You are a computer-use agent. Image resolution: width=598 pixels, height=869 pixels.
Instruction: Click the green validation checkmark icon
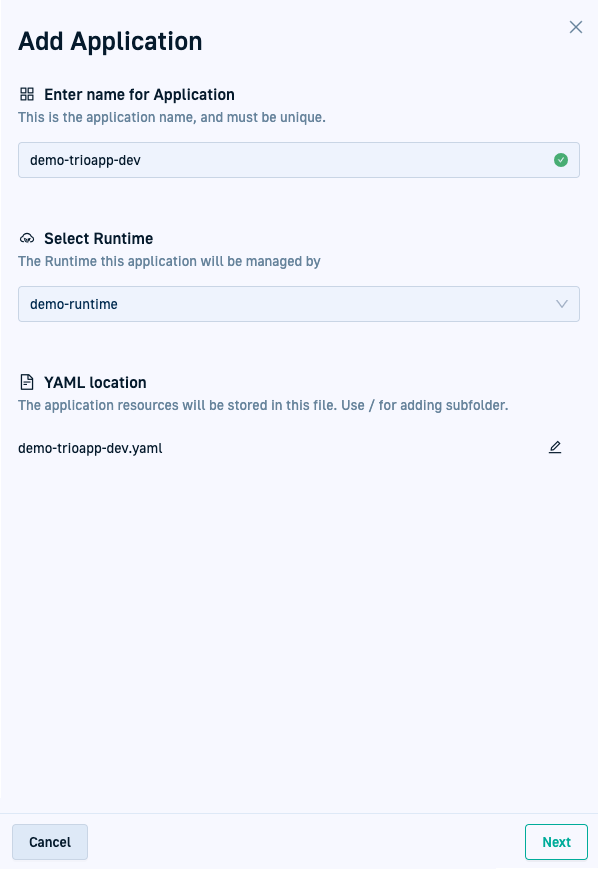(x=561, y=160)
